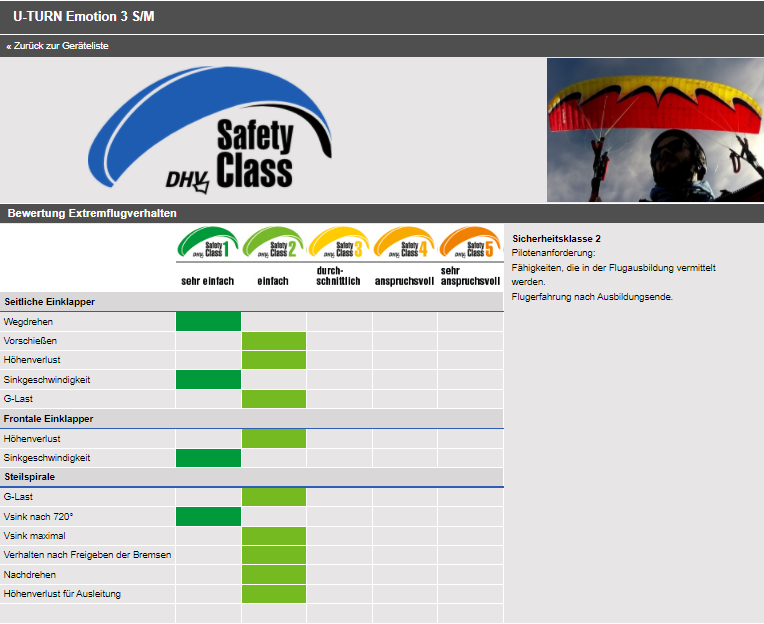This screenshot has width=764, height=624.
Task: Click the light green Vorschießen rating cell
Action: tap(274, 341)
